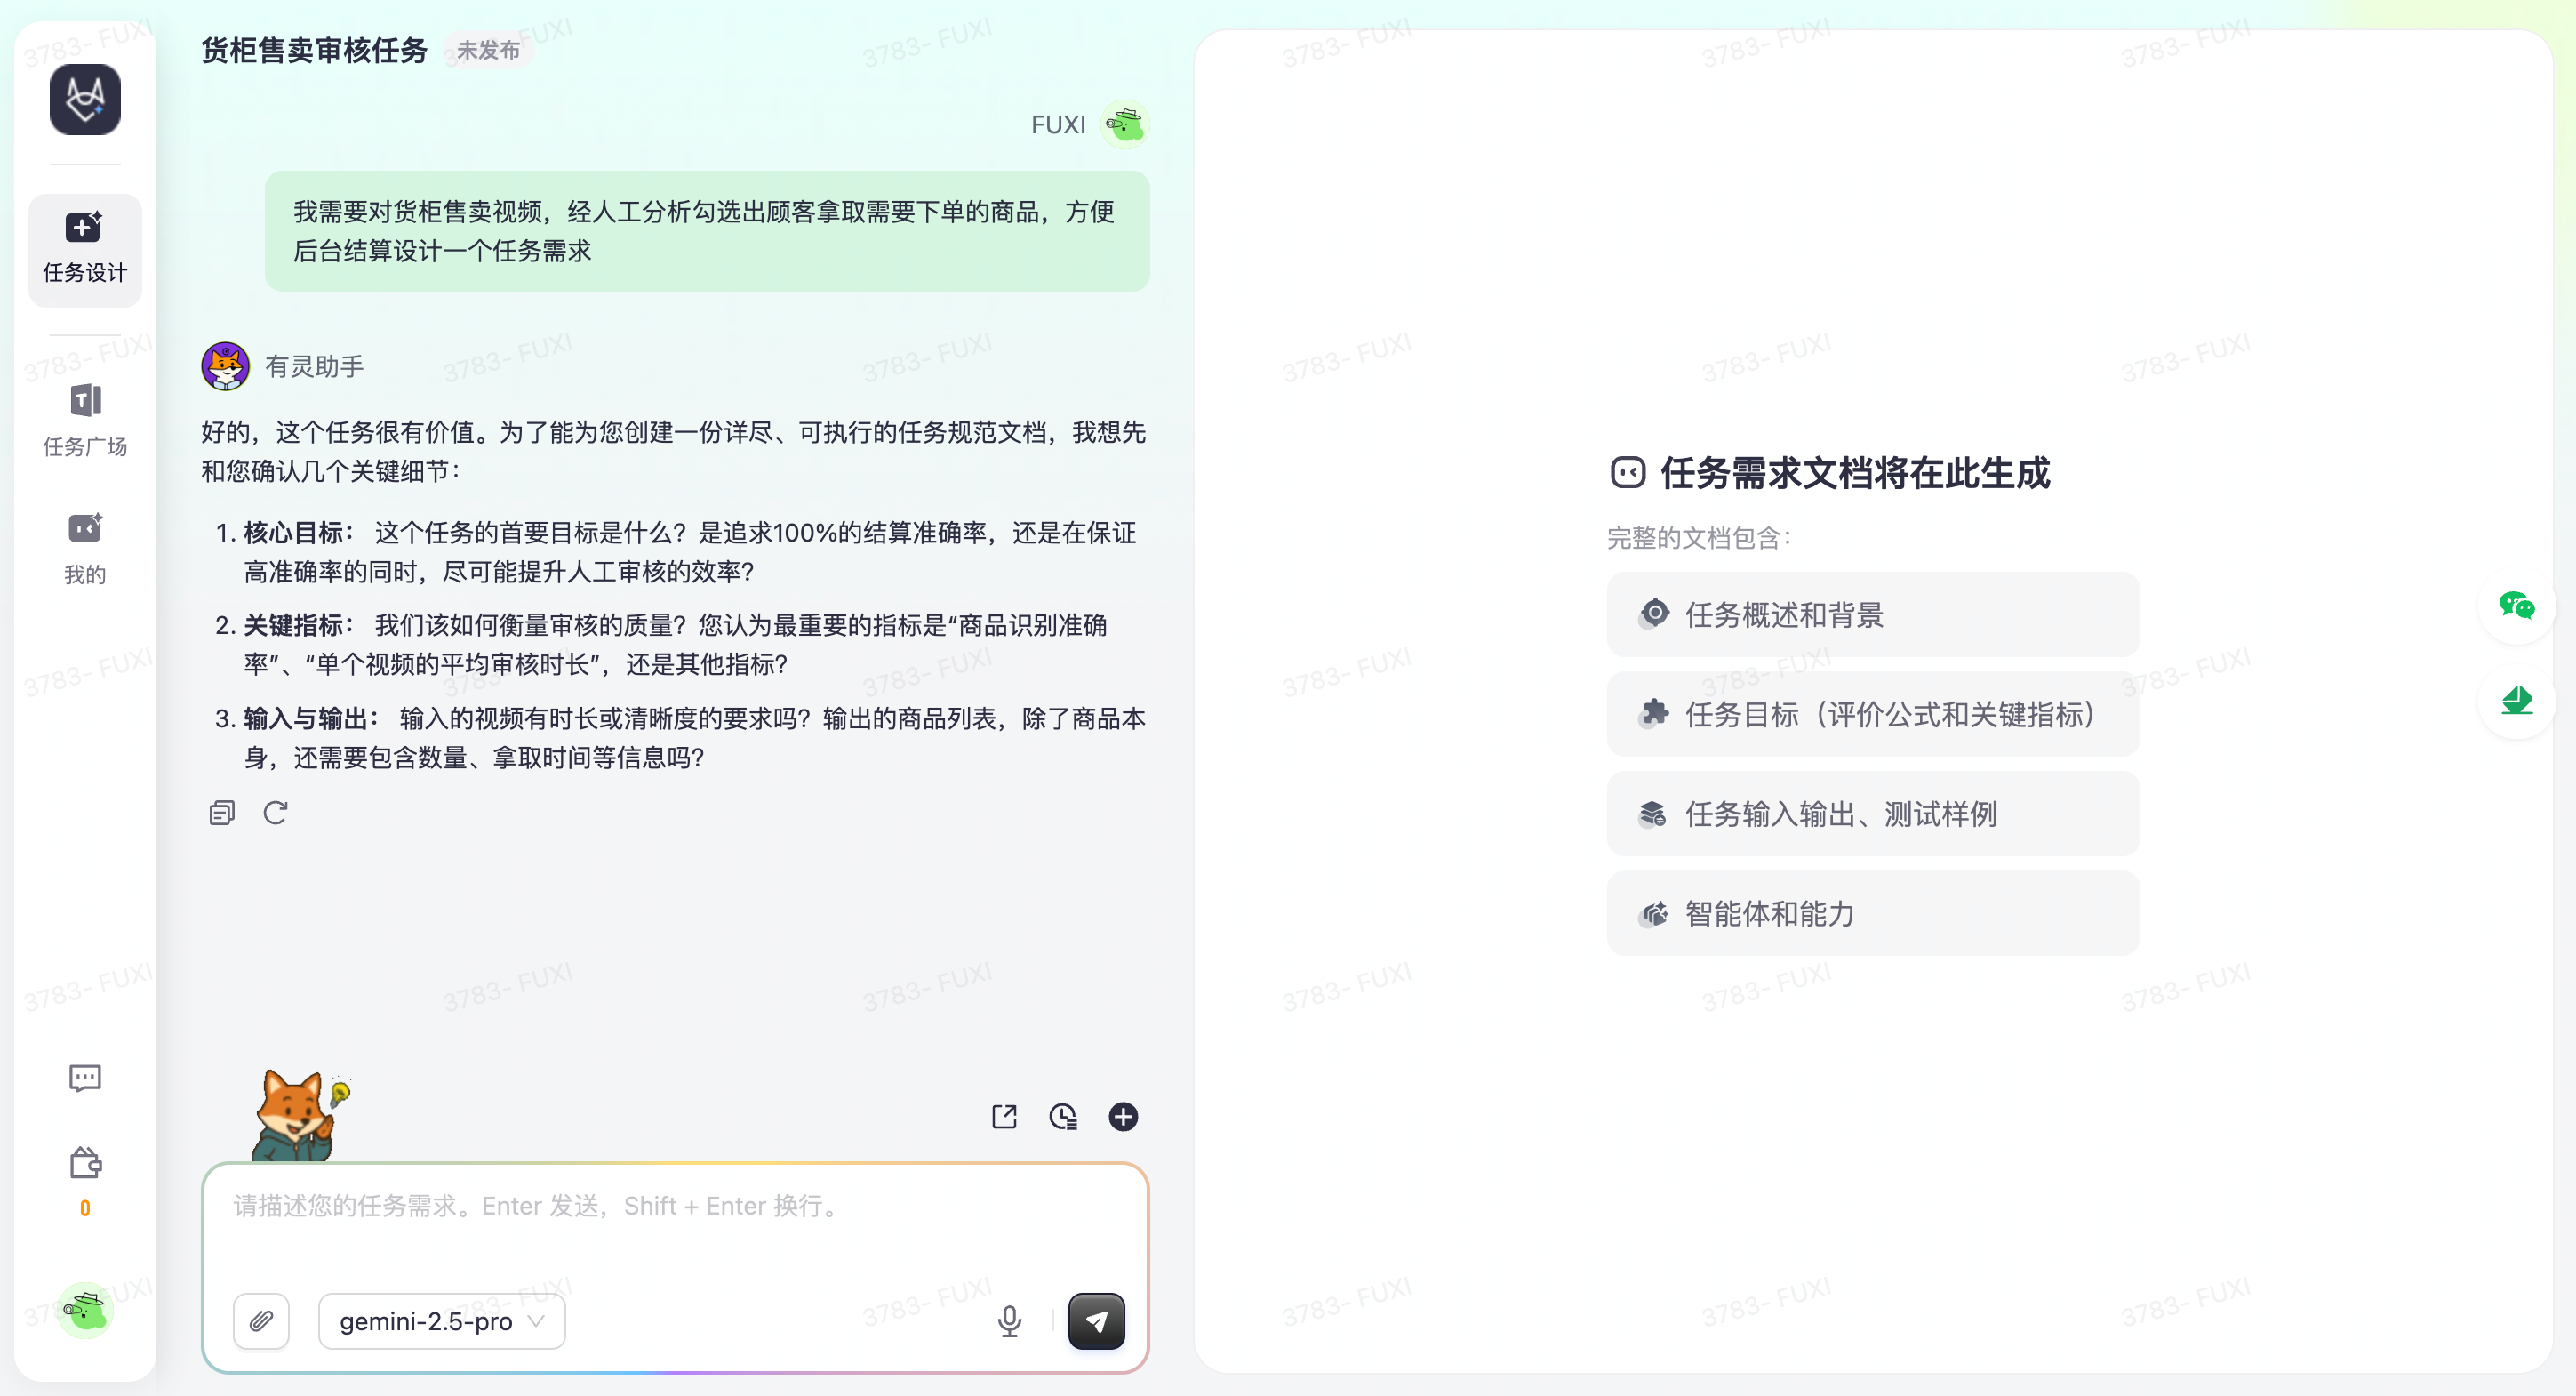Click the 任务目标 (评价公式和关键指标) card
The height and width of the screenshot is (1396, 2576).
[1872, 714]
